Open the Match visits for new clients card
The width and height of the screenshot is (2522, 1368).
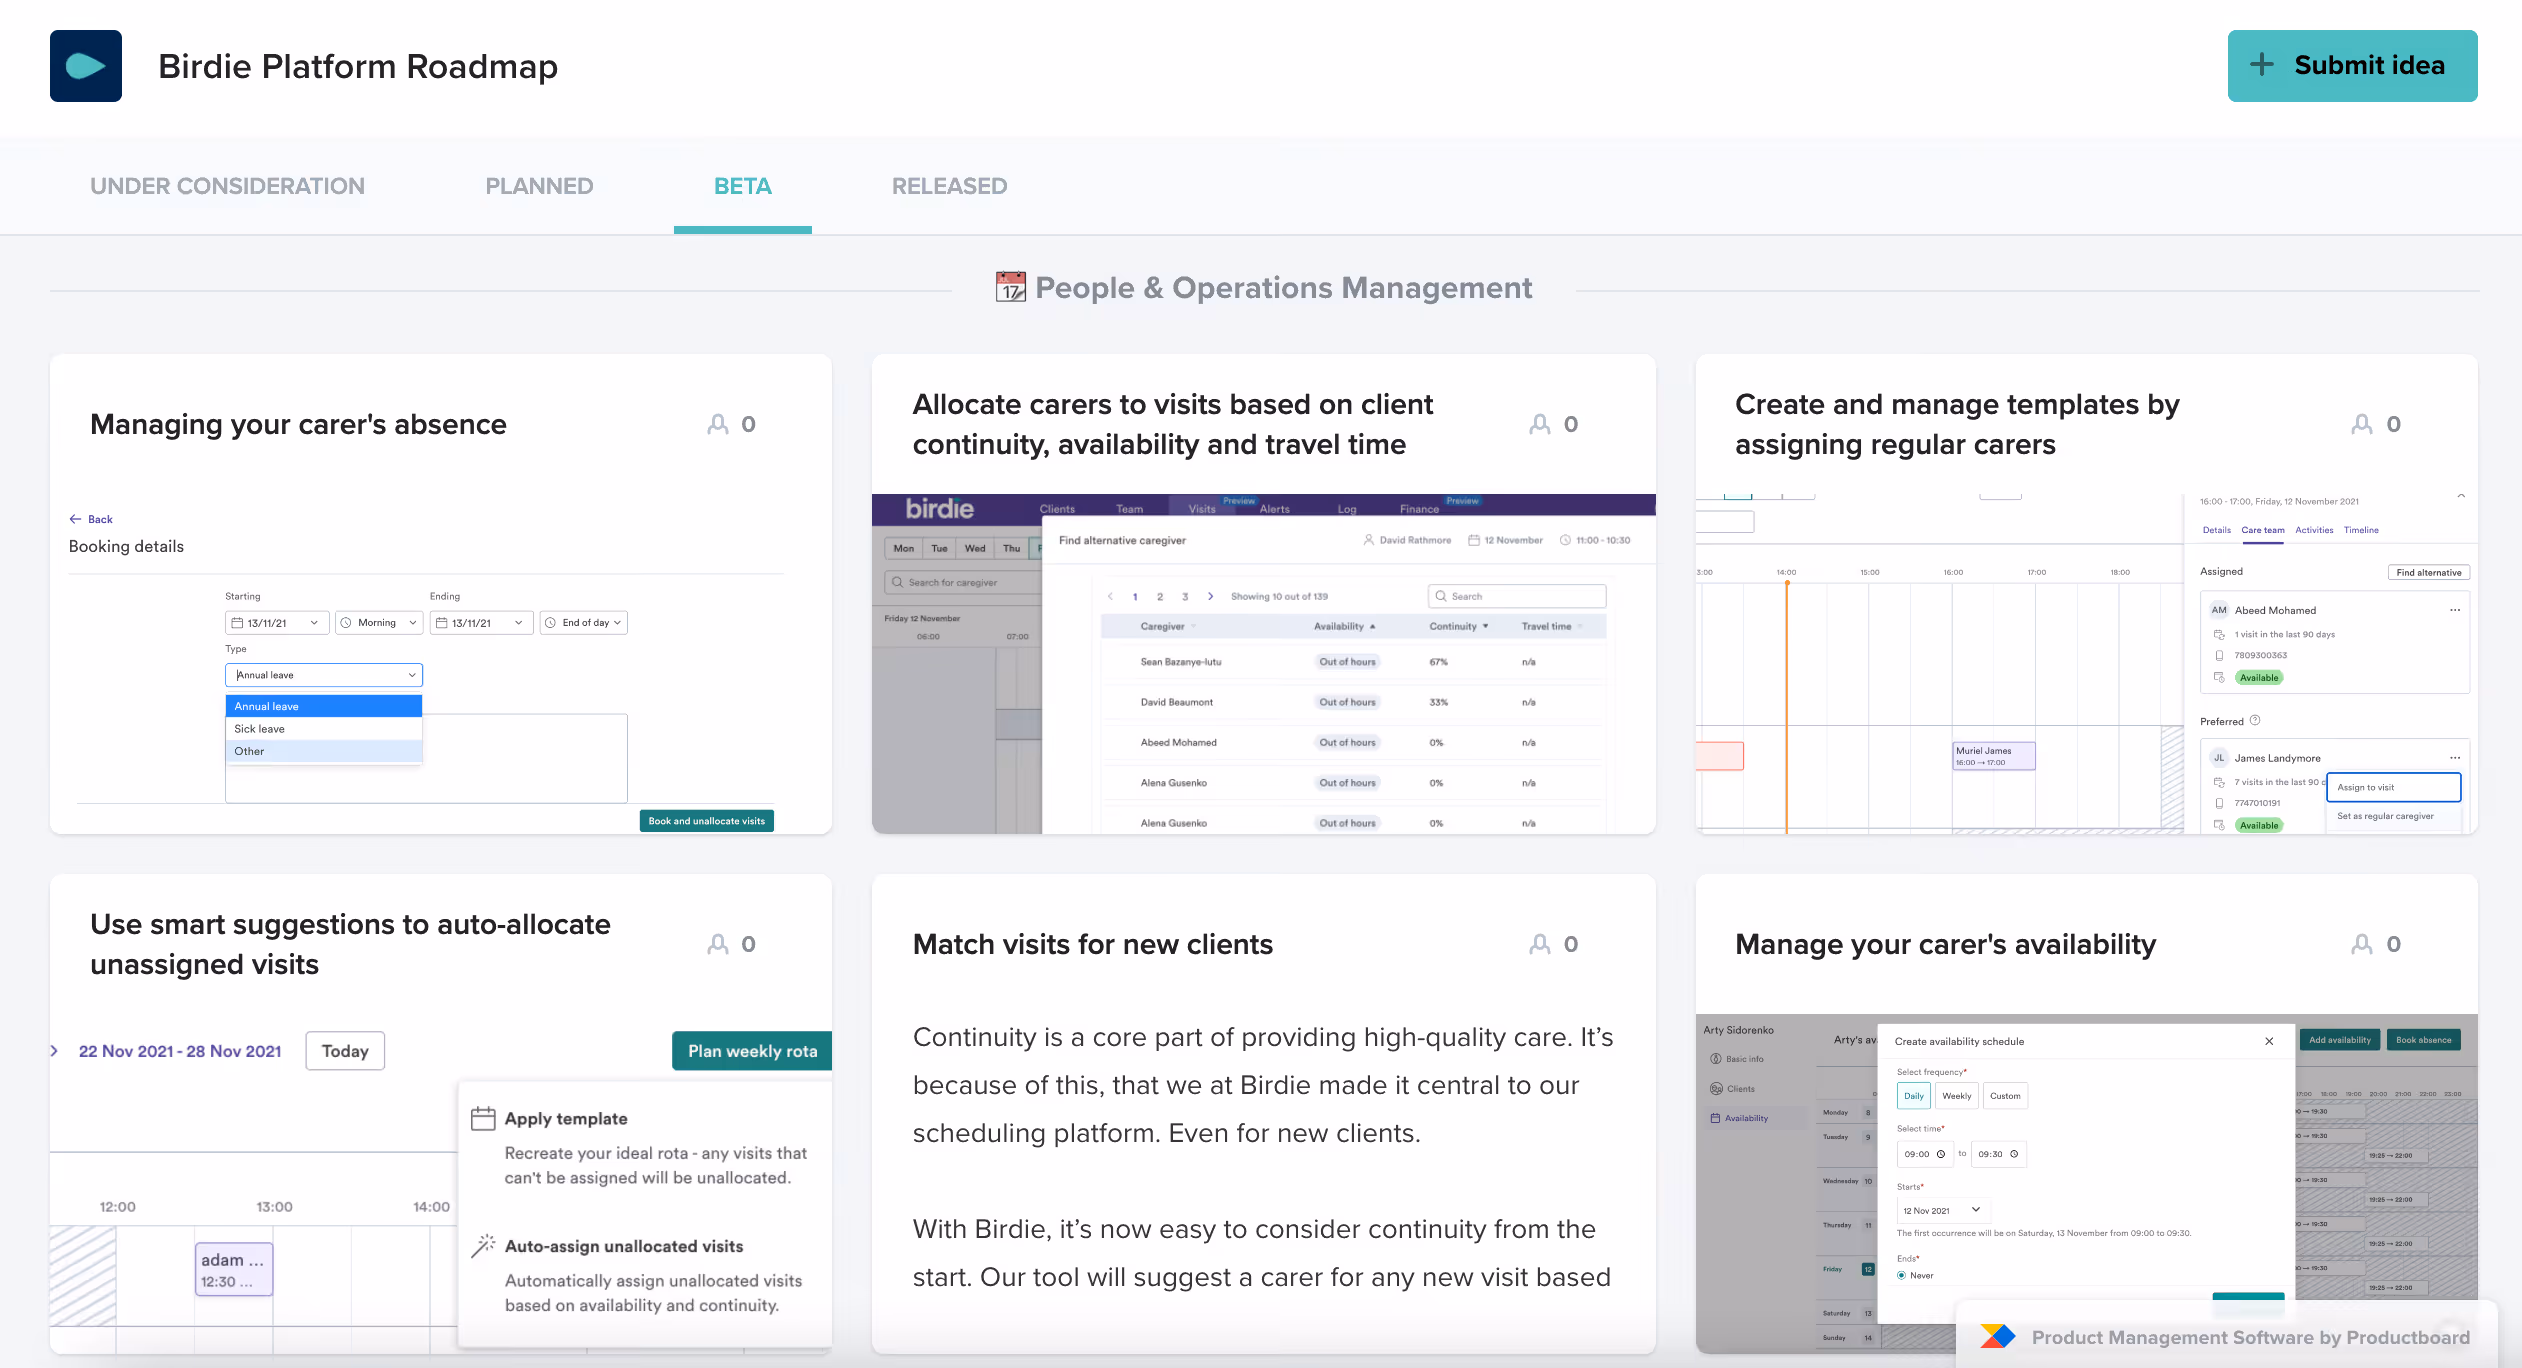pos(1092,944)
